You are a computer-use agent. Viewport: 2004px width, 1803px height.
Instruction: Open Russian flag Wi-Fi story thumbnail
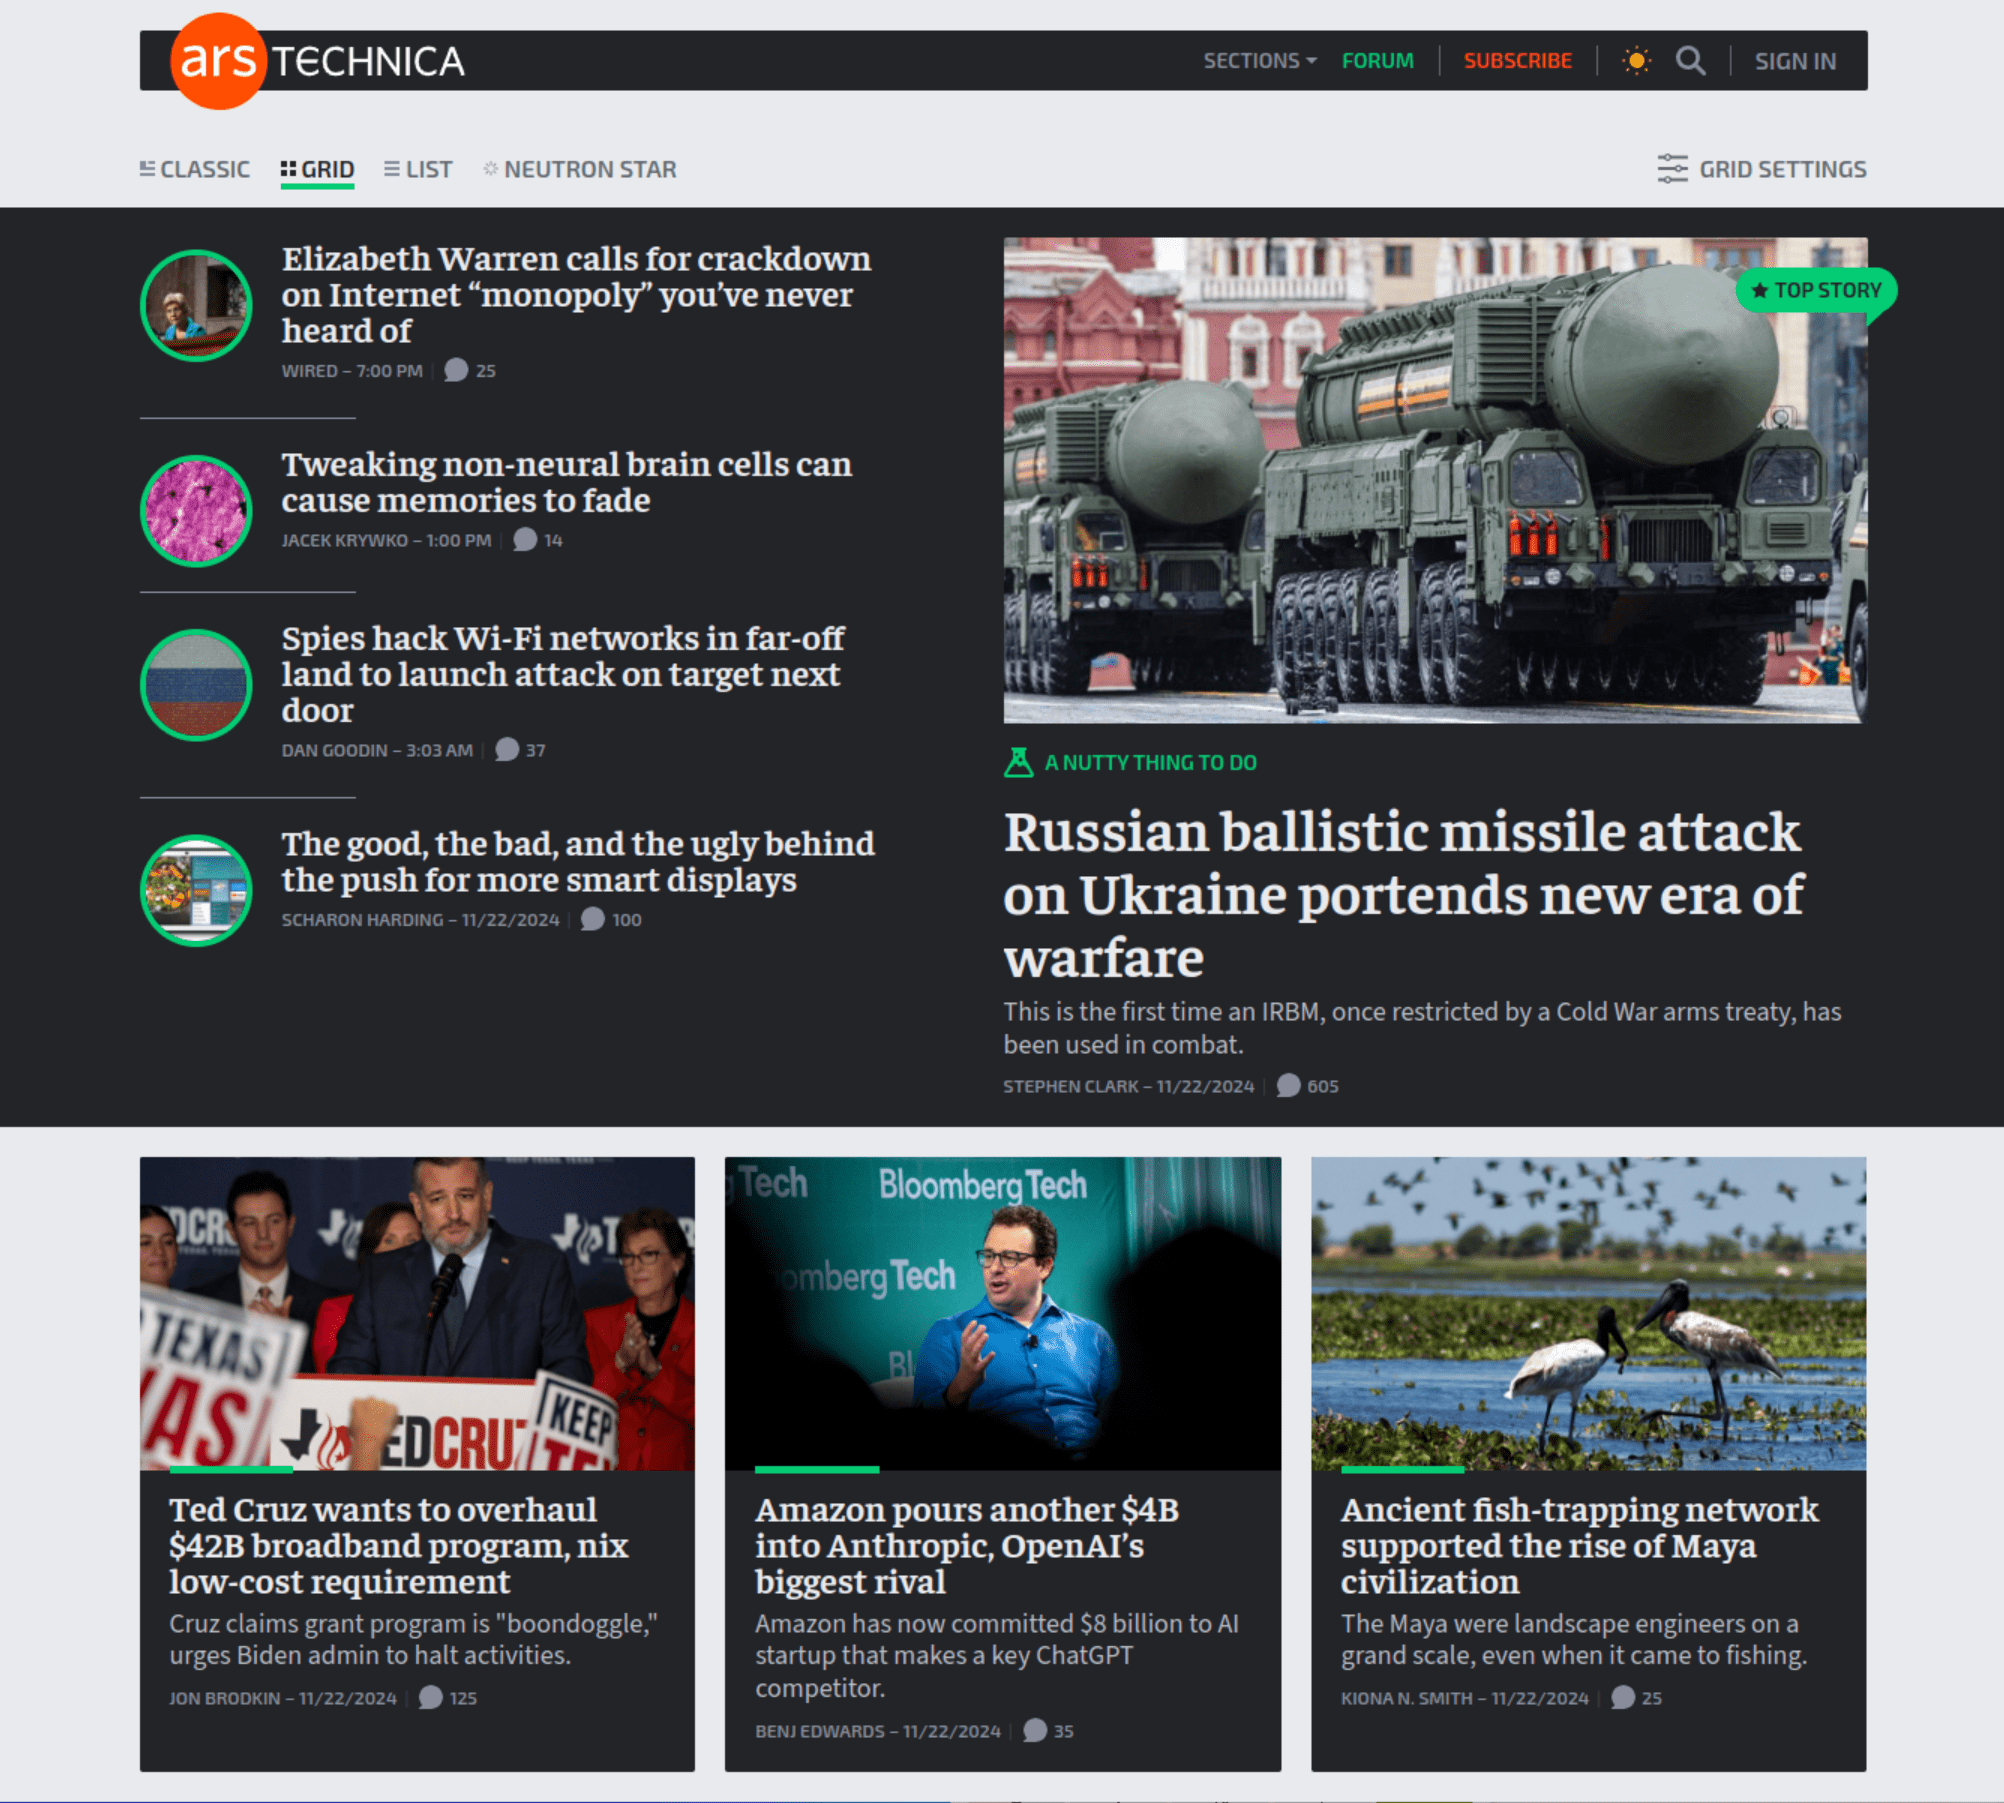[x=196, y=685]
